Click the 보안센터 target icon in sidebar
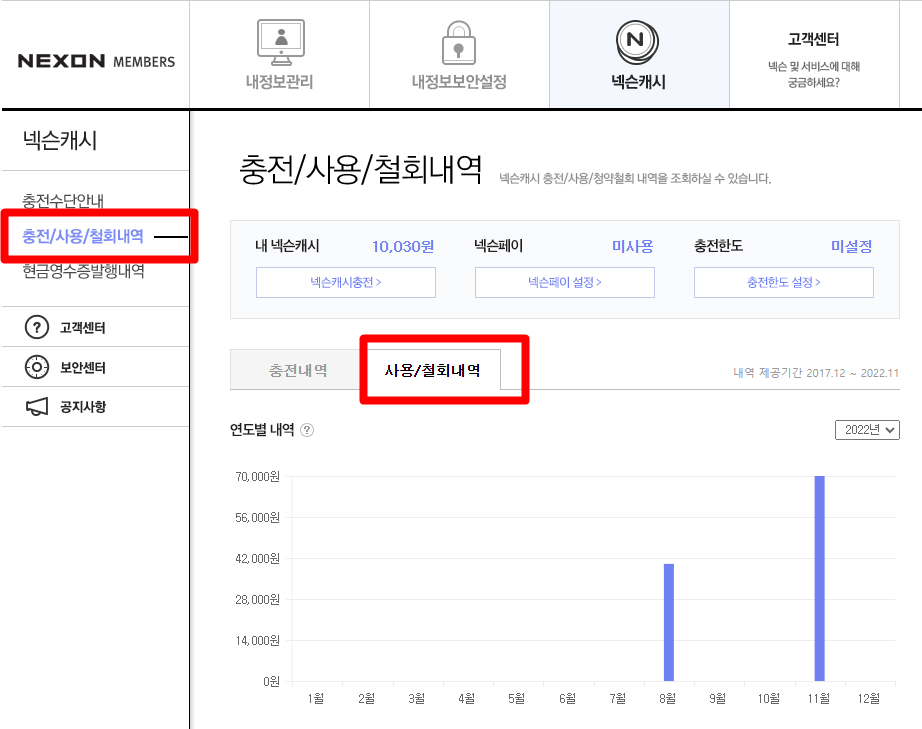Screen dimensions: 922x729 36,367
